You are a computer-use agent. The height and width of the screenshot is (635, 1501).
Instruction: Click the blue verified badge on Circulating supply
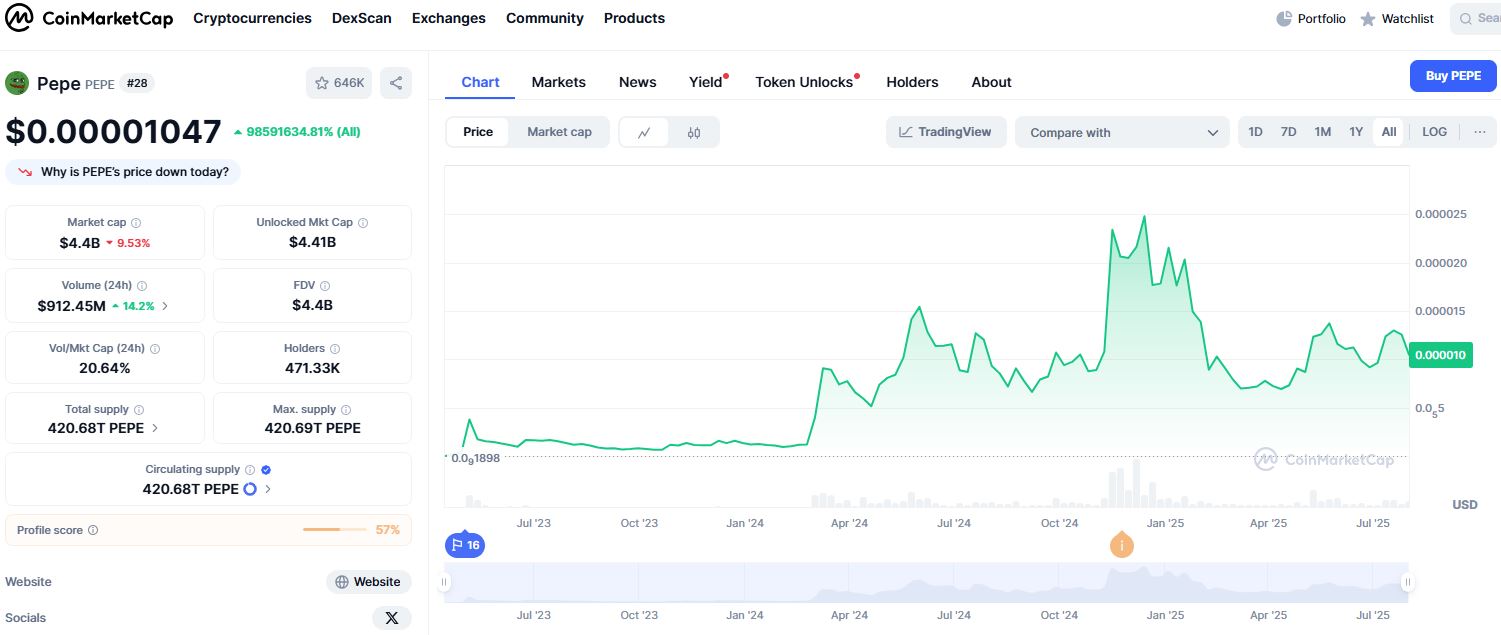(266, 470)
